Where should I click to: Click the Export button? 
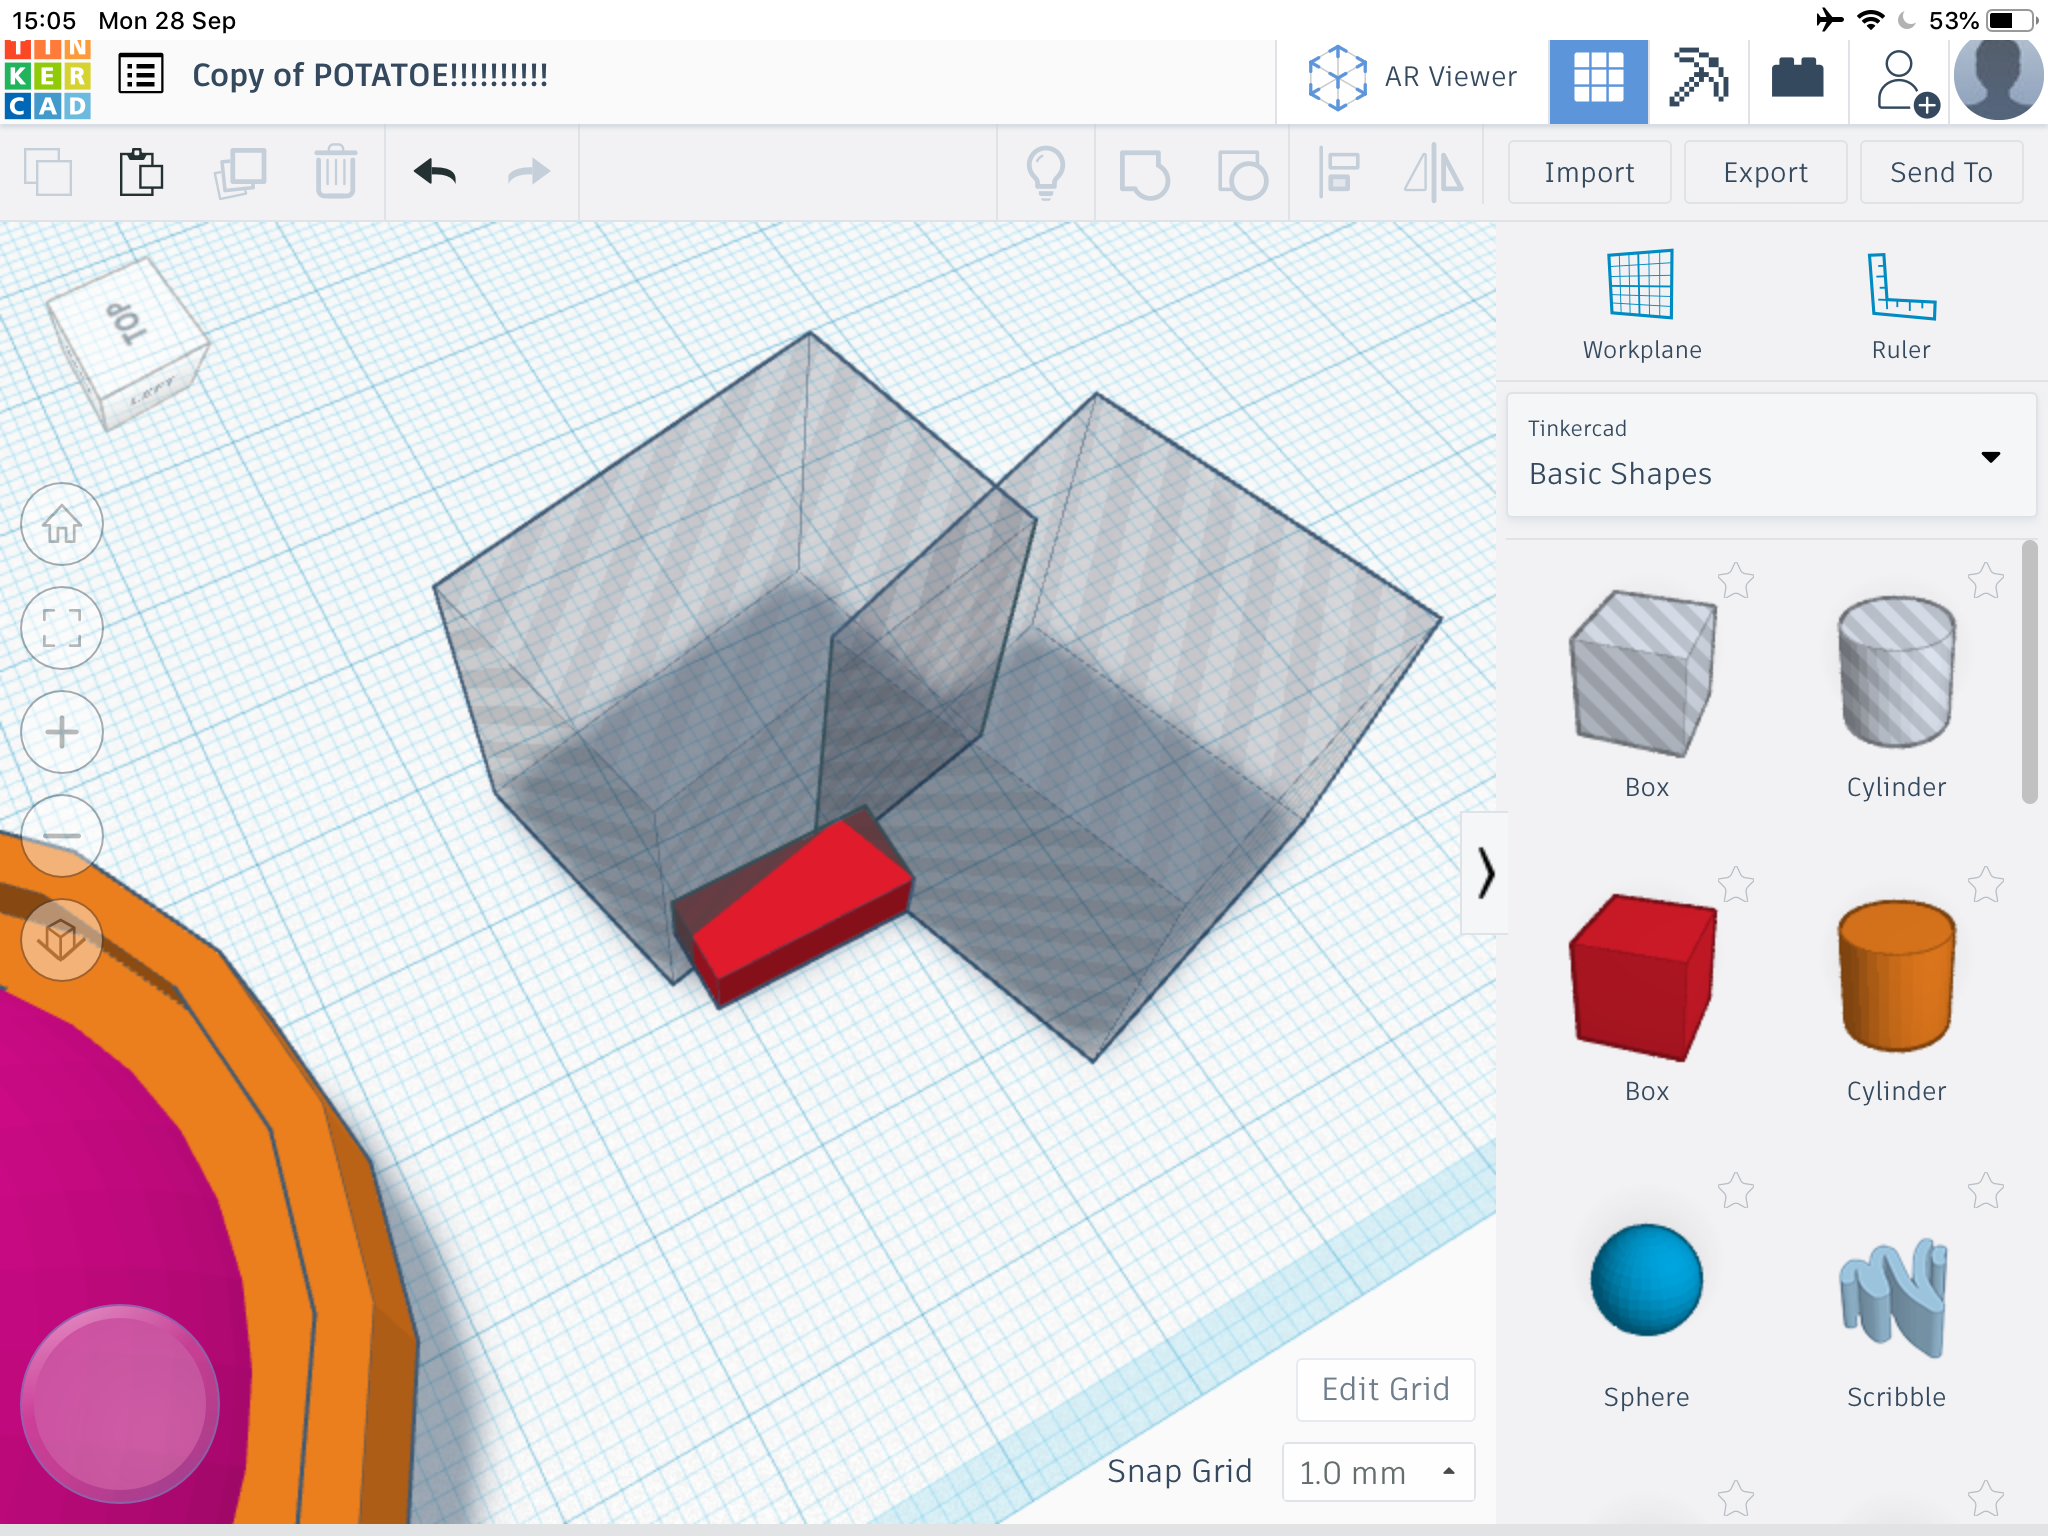click(1765, 172)
